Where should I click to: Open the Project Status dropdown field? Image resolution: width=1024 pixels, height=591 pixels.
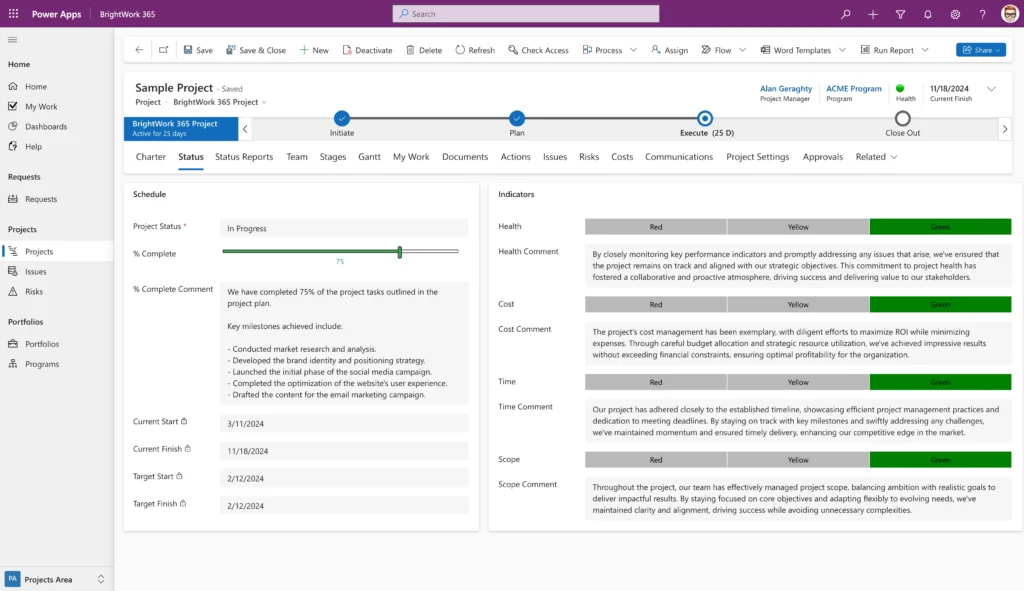[344, 228]
